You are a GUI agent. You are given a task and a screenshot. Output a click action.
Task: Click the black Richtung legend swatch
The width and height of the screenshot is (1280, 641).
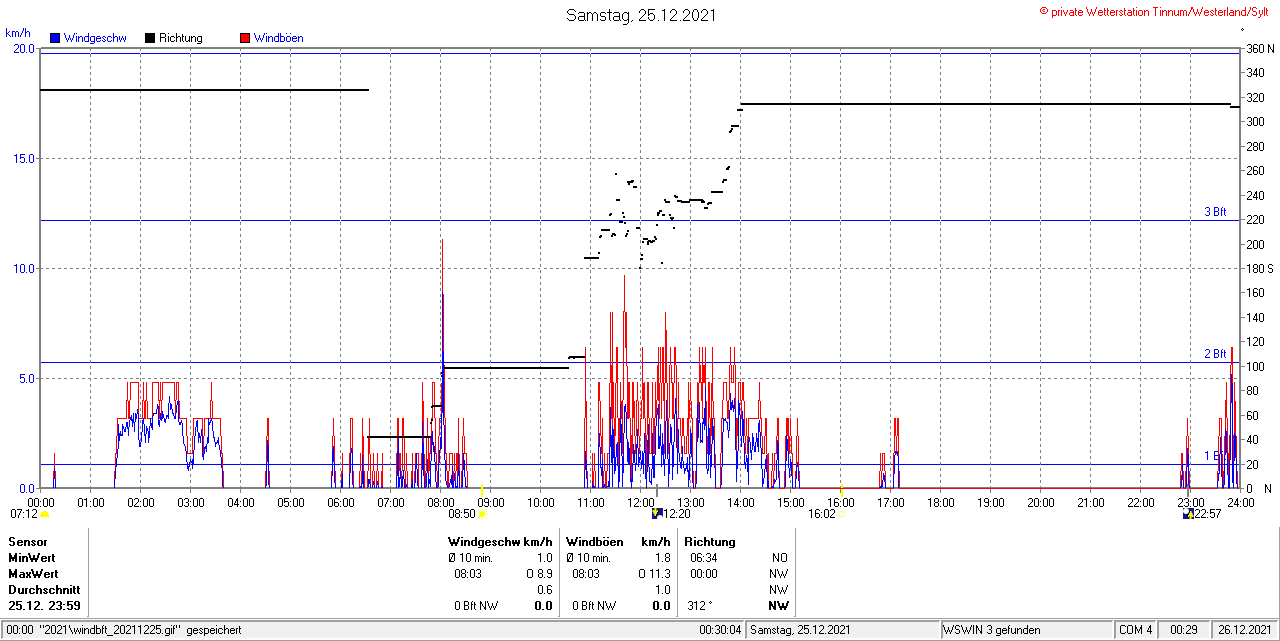(x=149, y=38)
